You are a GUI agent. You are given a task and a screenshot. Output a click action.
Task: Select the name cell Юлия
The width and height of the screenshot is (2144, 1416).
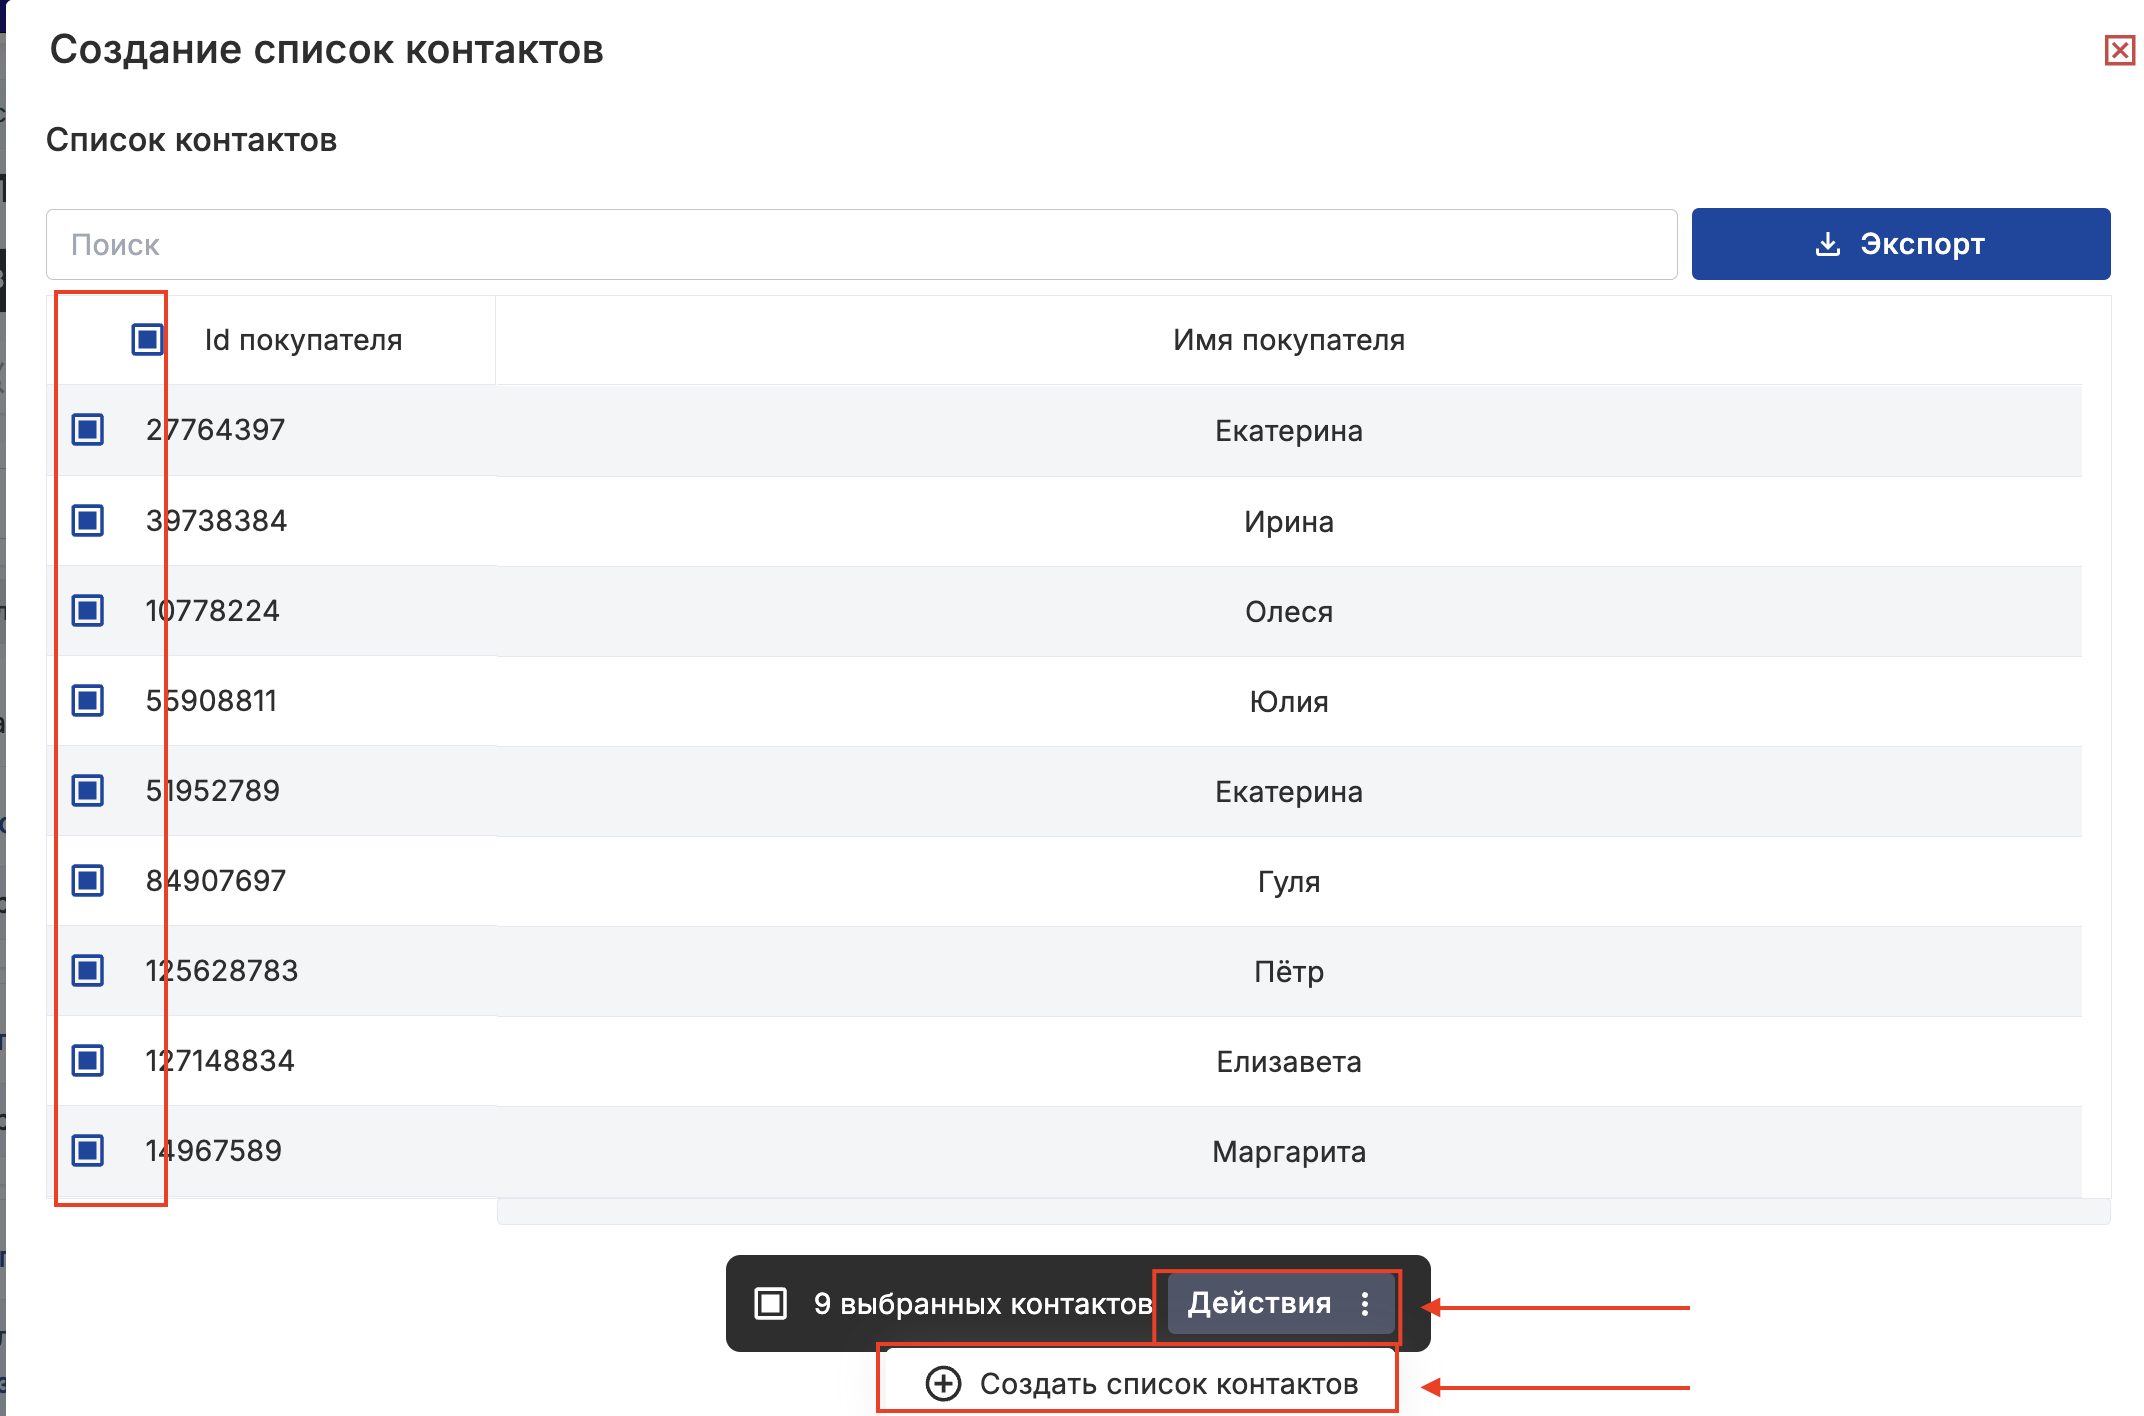click(x=1289, y=701)
